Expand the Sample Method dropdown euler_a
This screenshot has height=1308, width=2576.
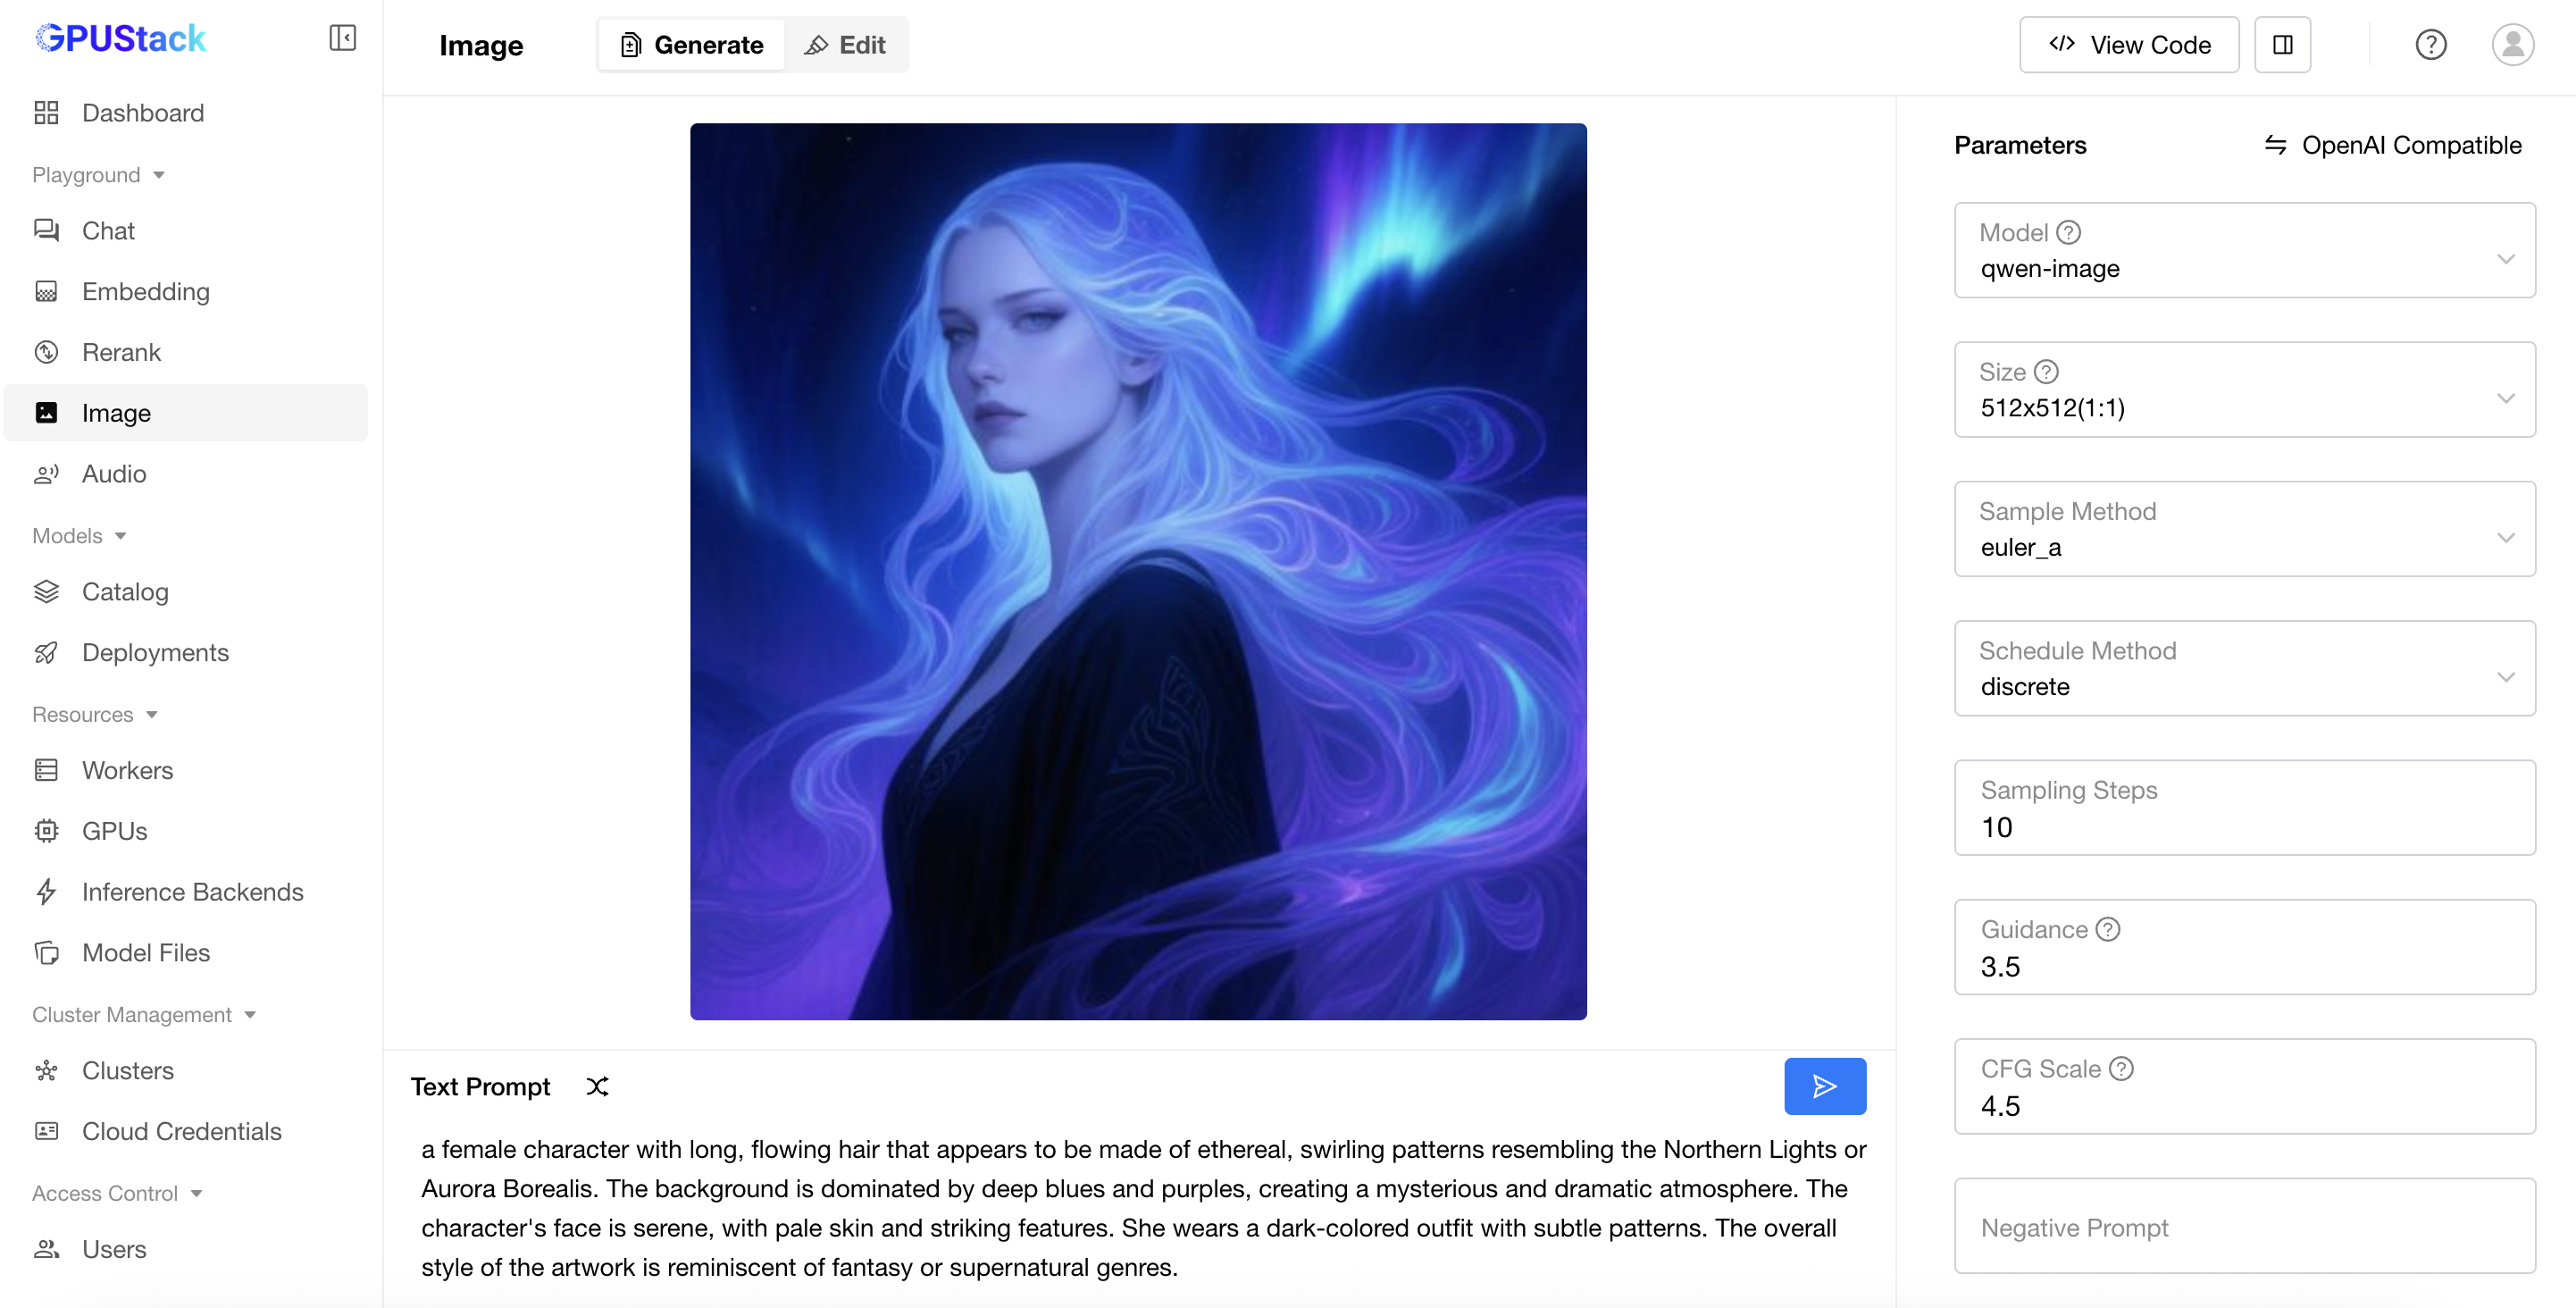click(2244, 528)
